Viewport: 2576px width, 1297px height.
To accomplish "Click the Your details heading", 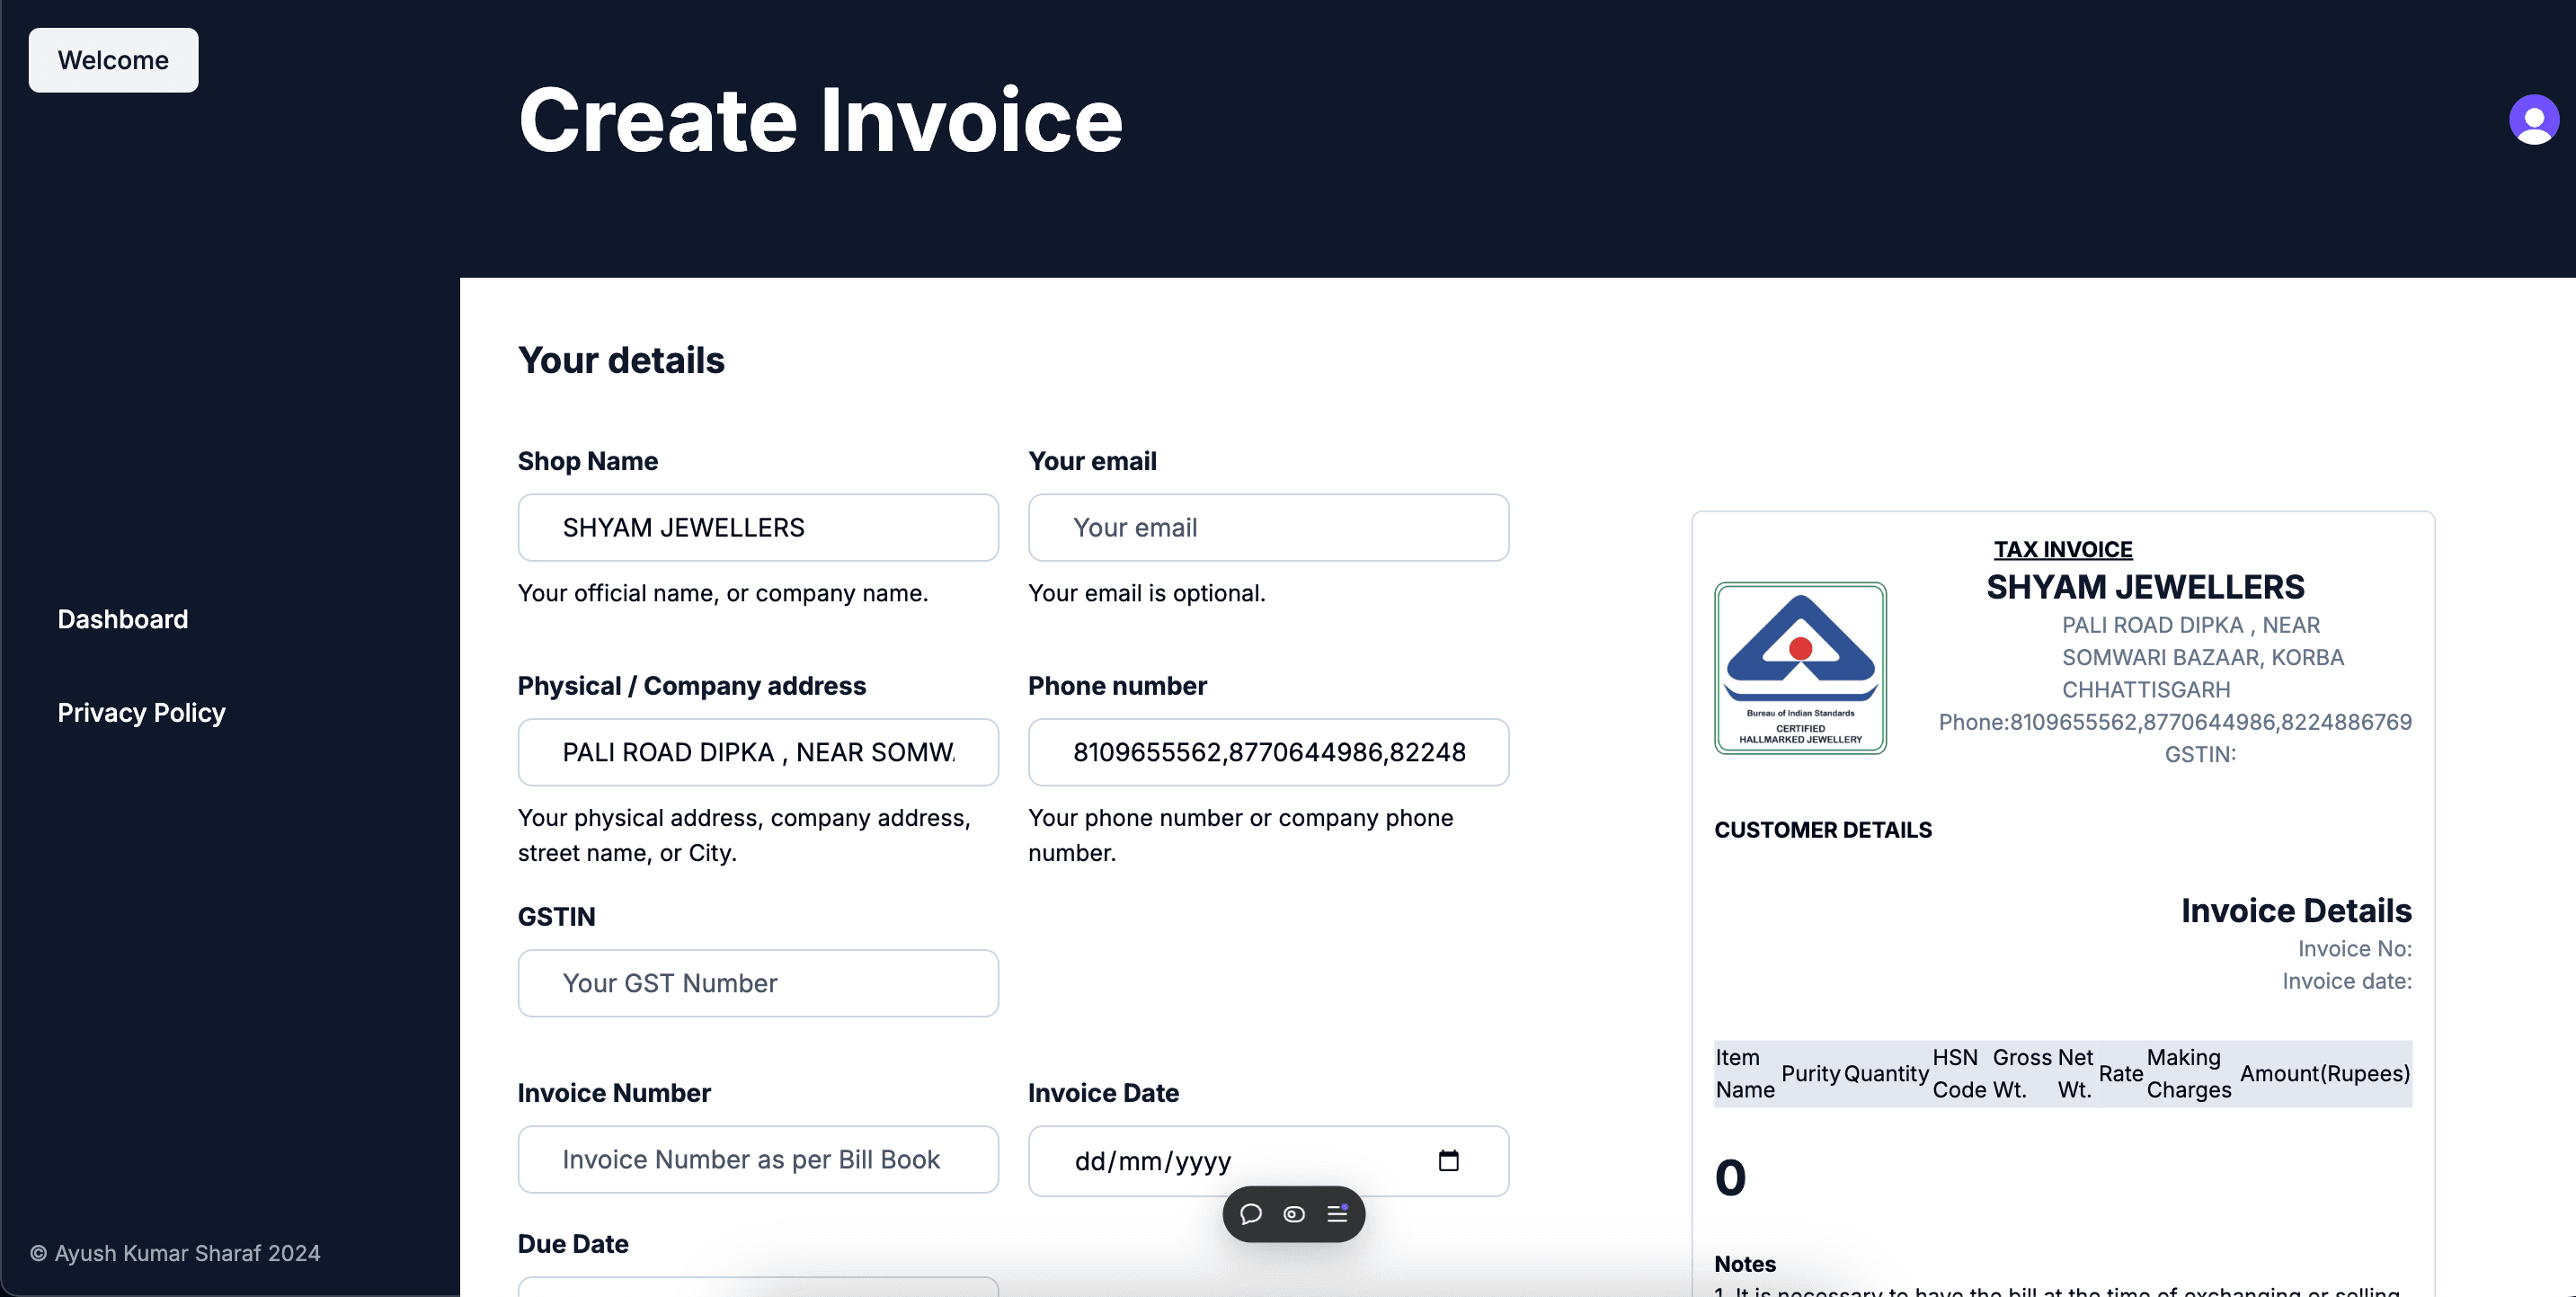I will click(621, 360).
